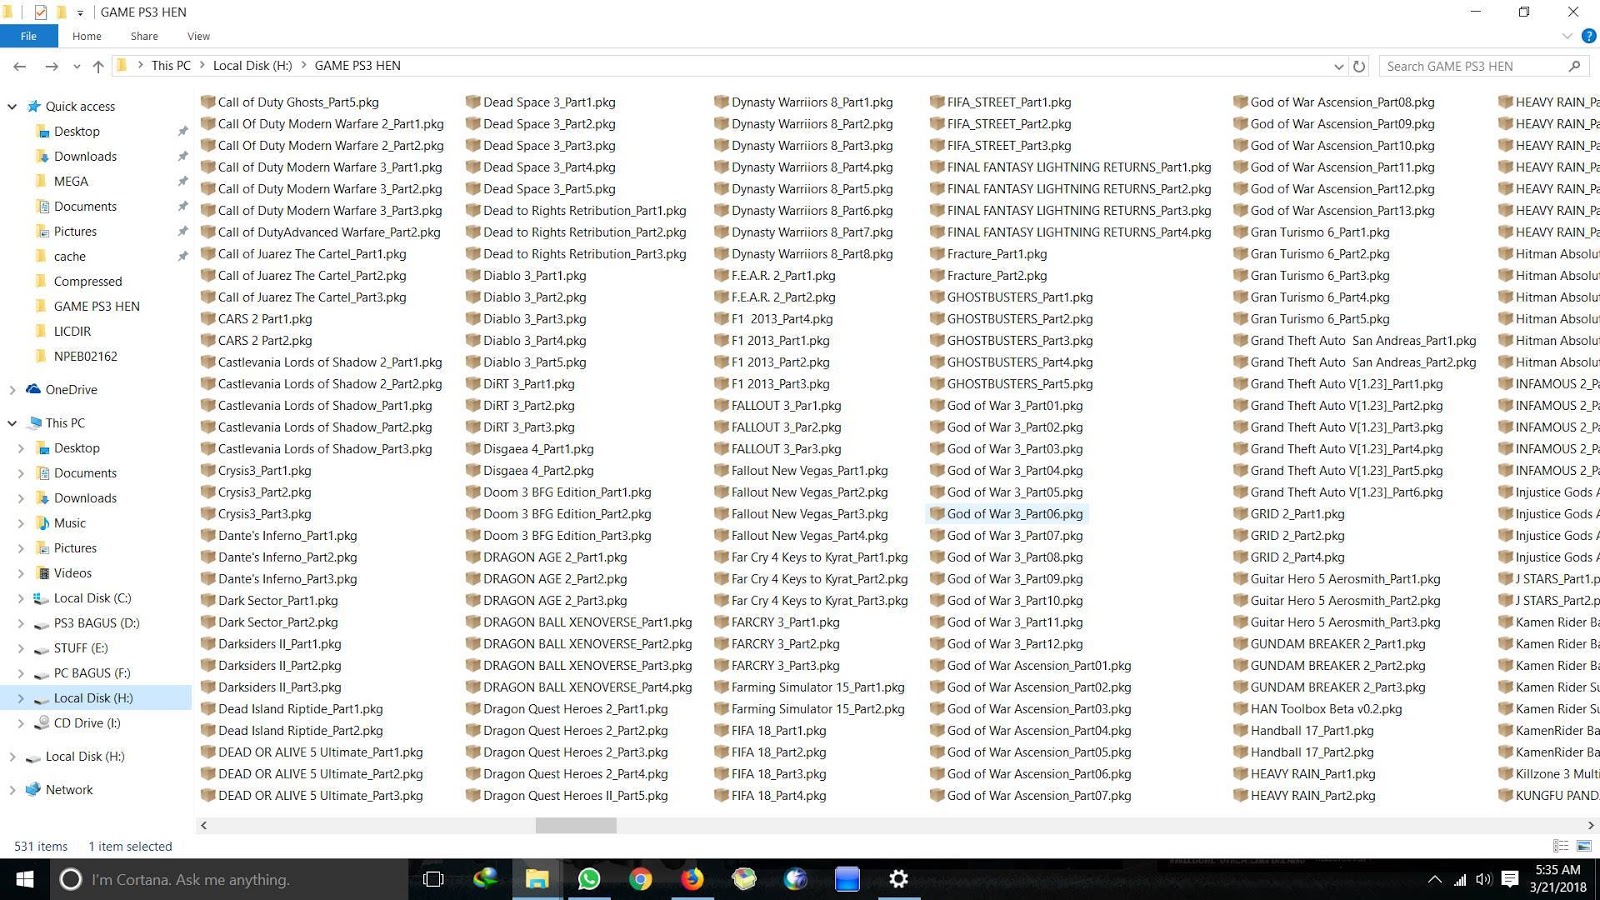Select the icon of FIFA_STREET_Part1.pkg
The height and width of the screenshot is (900, 1600).
937,102
